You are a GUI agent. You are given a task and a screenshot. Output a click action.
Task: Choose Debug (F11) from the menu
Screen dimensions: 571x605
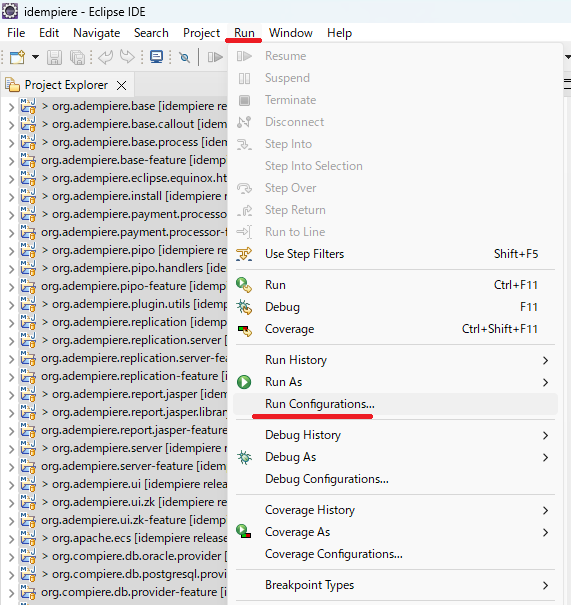395,307
